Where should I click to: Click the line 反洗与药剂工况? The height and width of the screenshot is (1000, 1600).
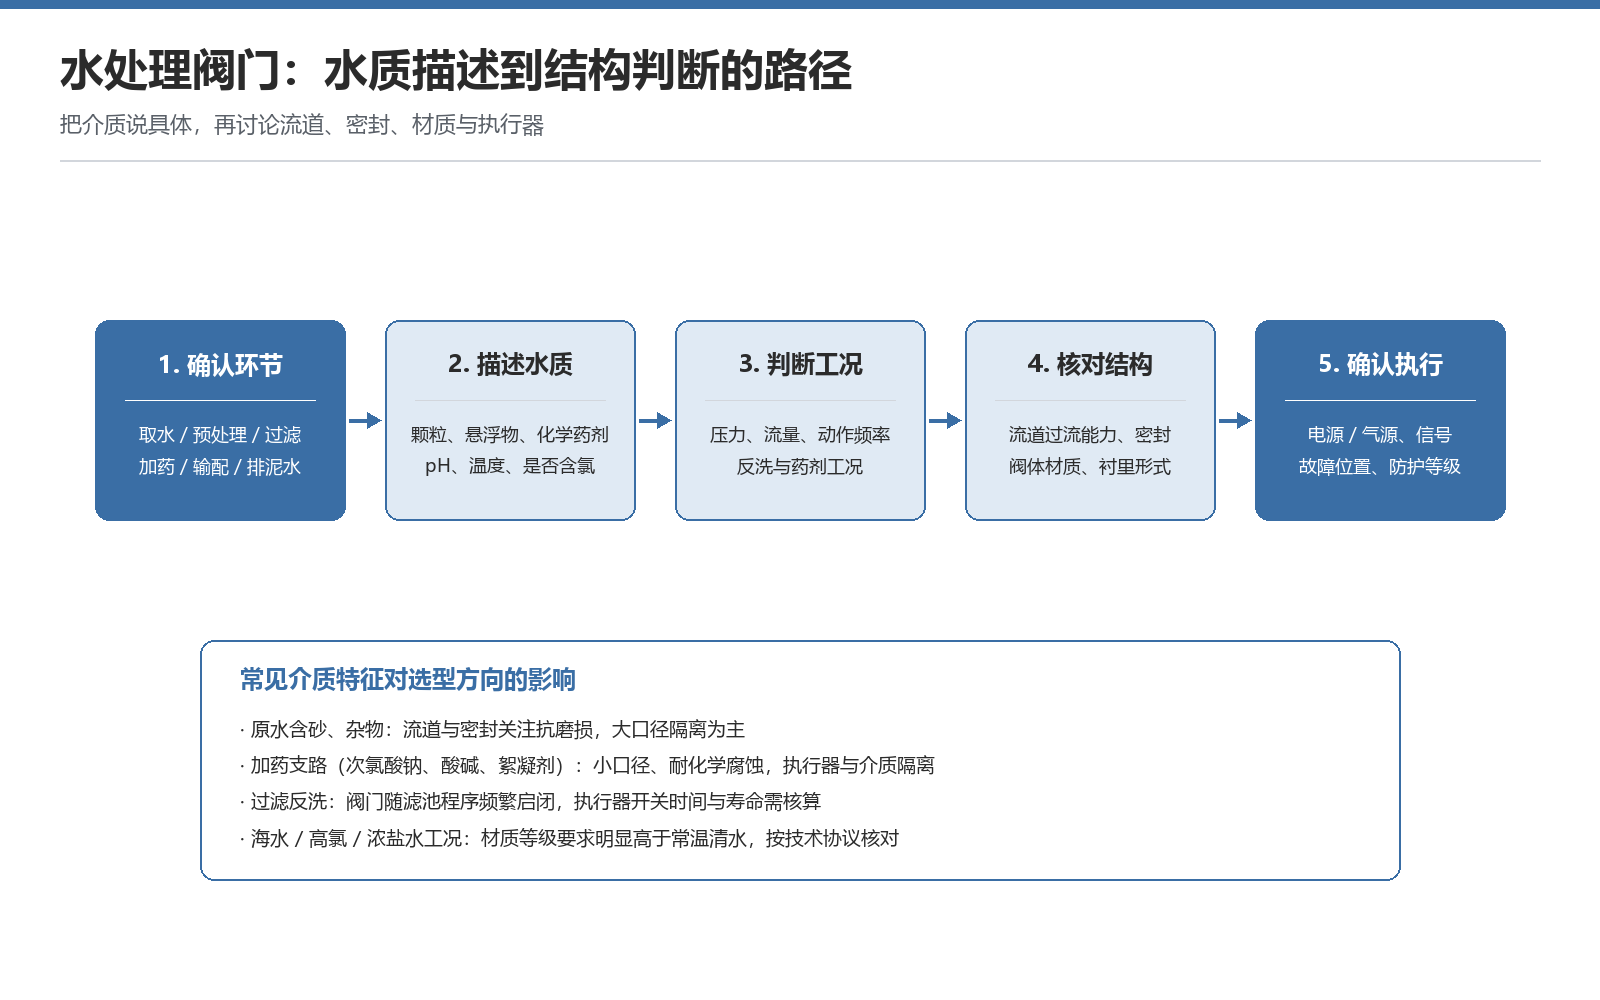pyautogui.click(x=800, y=467)
